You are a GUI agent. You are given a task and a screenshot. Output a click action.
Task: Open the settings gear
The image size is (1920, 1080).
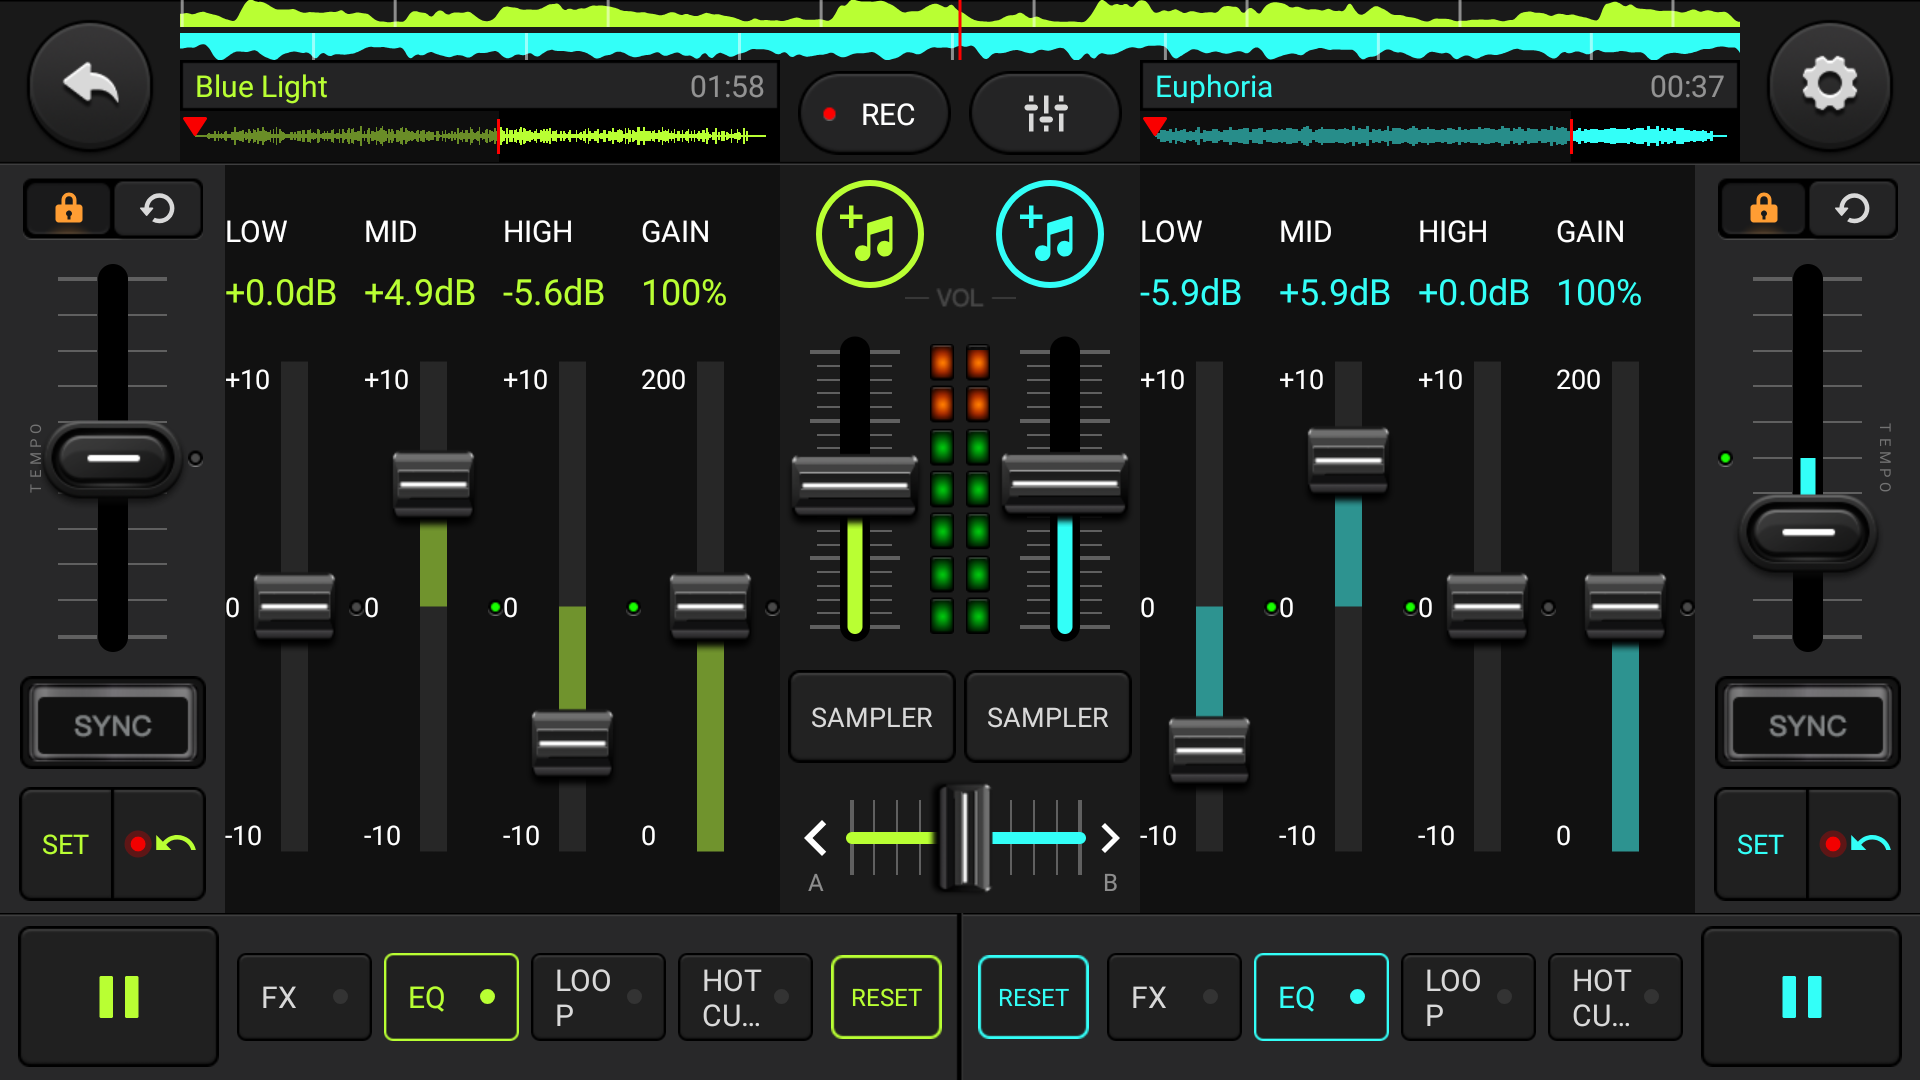point(1829,86)
